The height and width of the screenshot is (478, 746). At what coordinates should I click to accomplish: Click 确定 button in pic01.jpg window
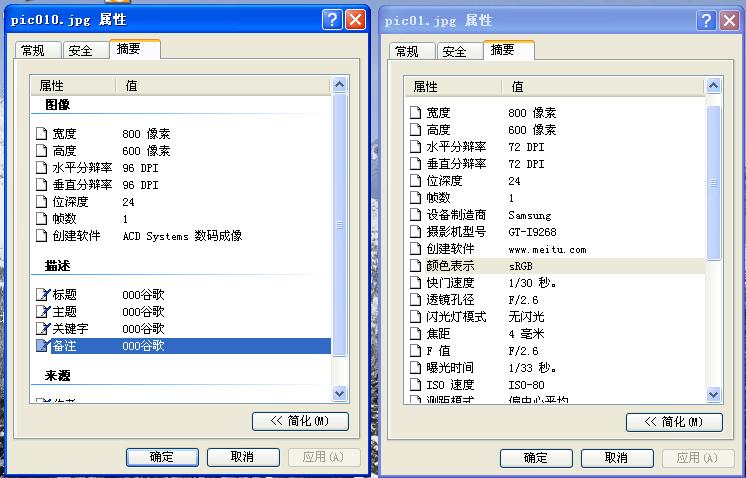(536, 458)
